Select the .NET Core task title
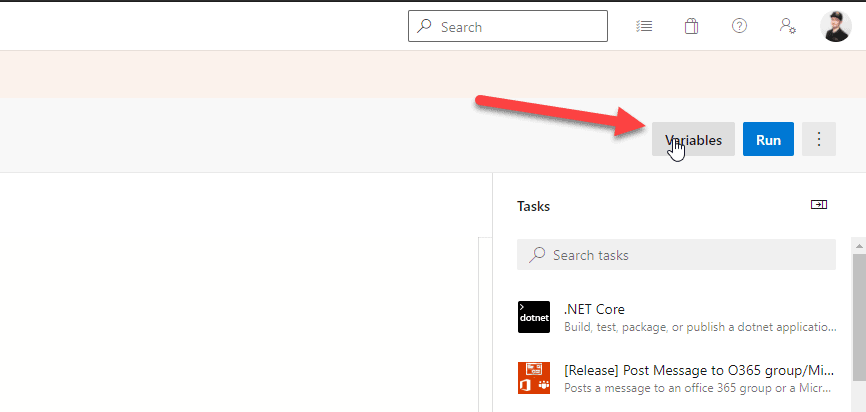 (594, 309)
